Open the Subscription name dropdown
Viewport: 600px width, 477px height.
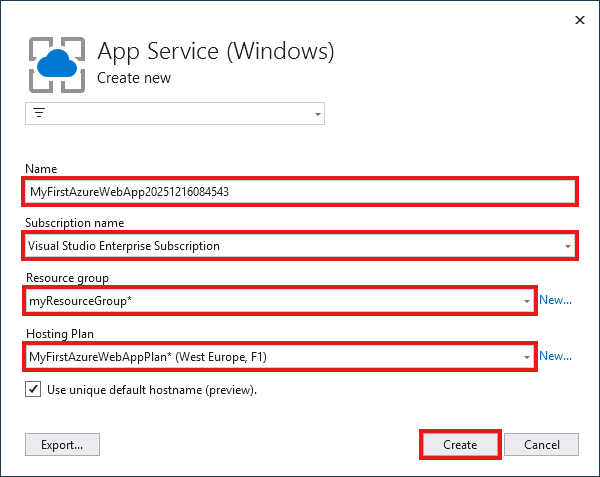300,246
